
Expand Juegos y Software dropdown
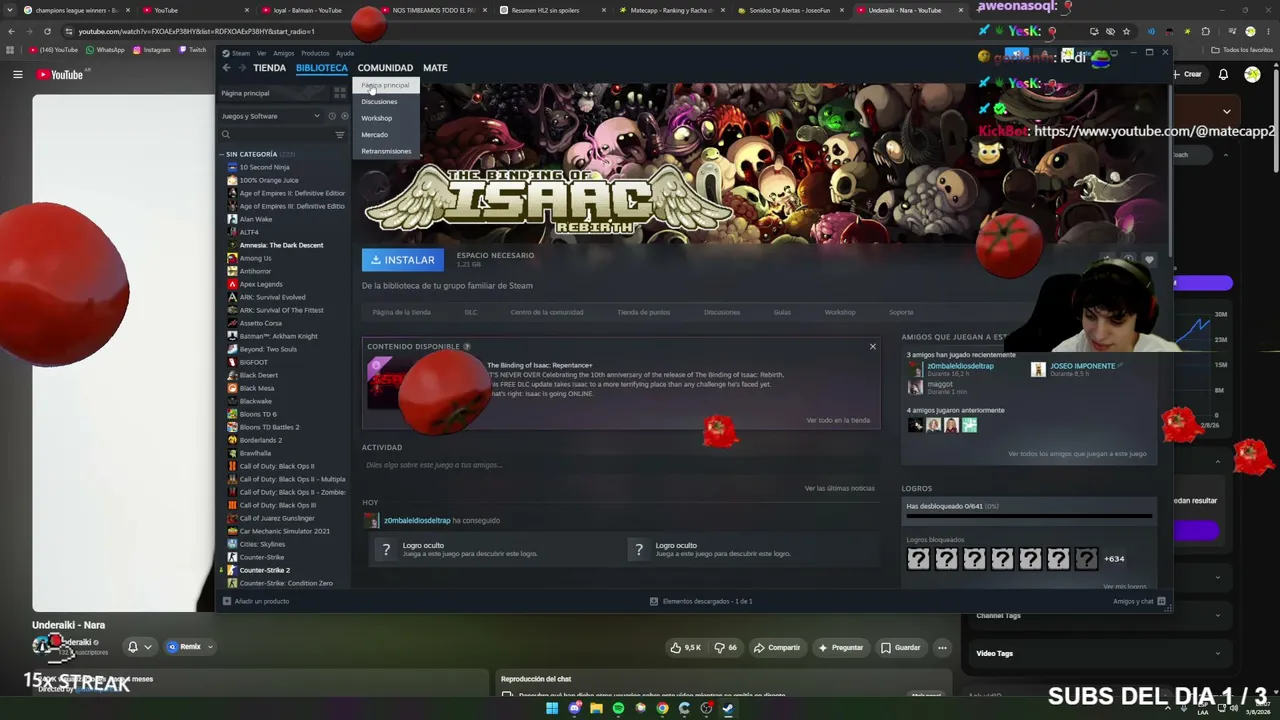317,116
